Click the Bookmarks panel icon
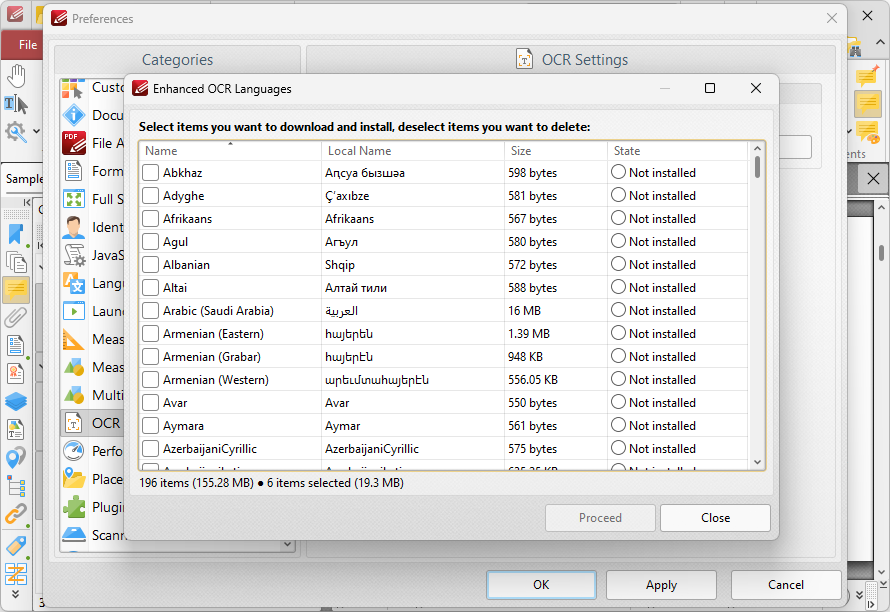 coord(16,234)
